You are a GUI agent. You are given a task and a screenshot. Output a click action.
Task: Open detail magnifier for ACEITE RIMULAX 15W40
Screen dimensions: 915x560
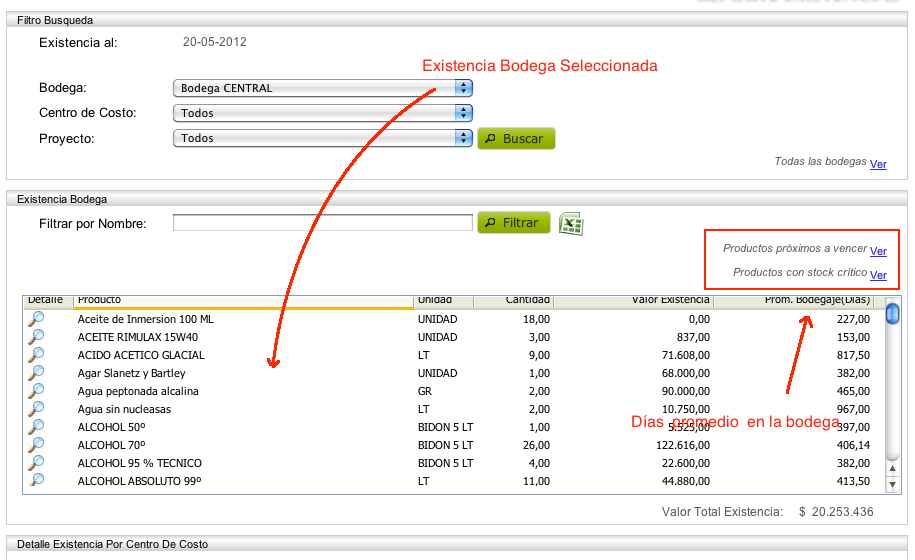36,337
